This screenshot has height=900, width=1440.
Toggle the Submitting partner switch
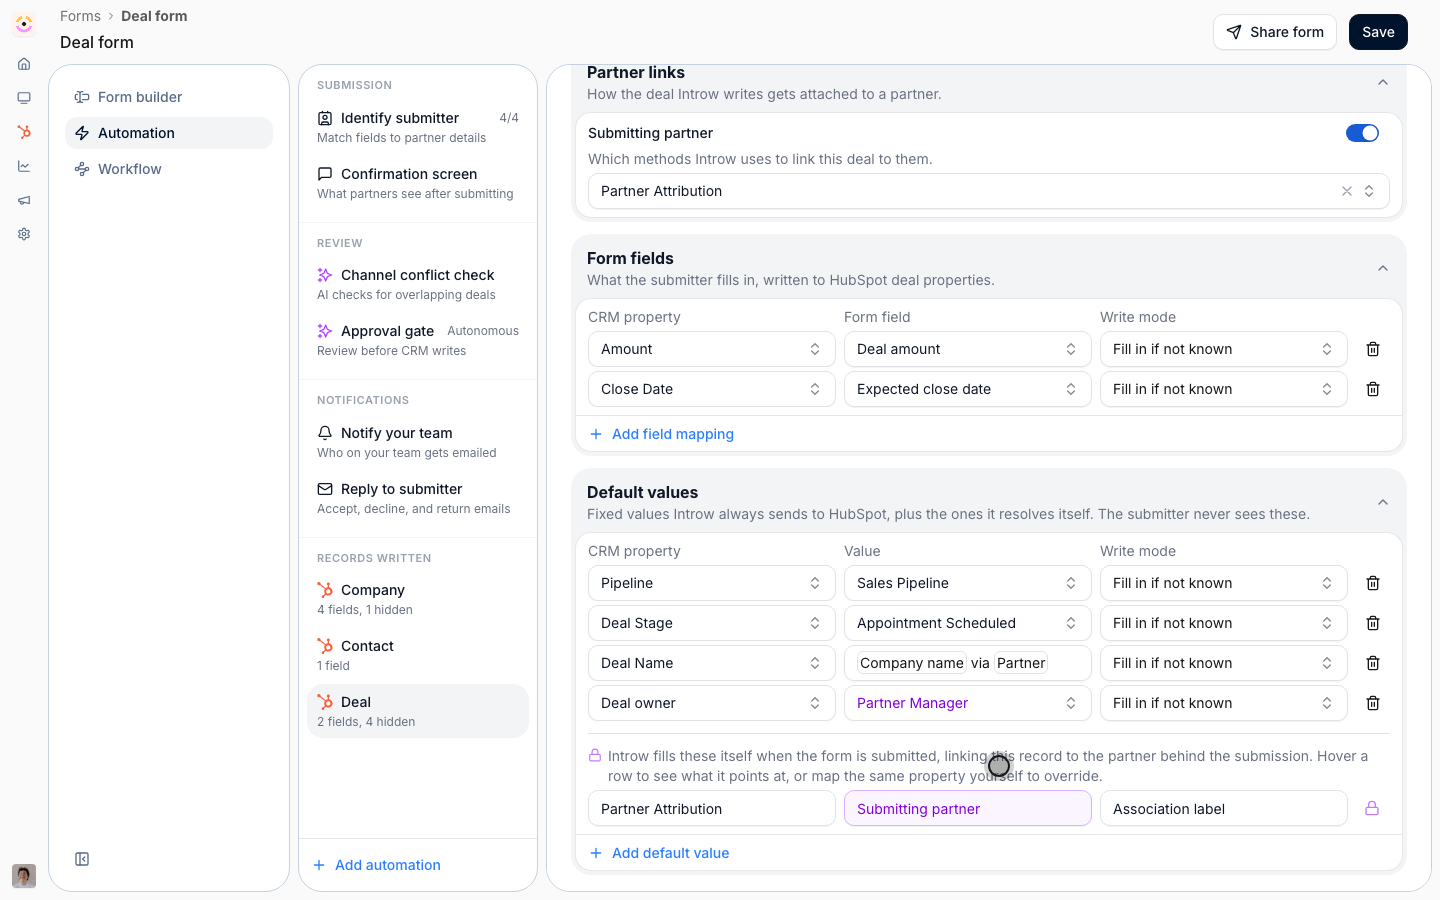pyautogui.click(x=1362, y=133)
